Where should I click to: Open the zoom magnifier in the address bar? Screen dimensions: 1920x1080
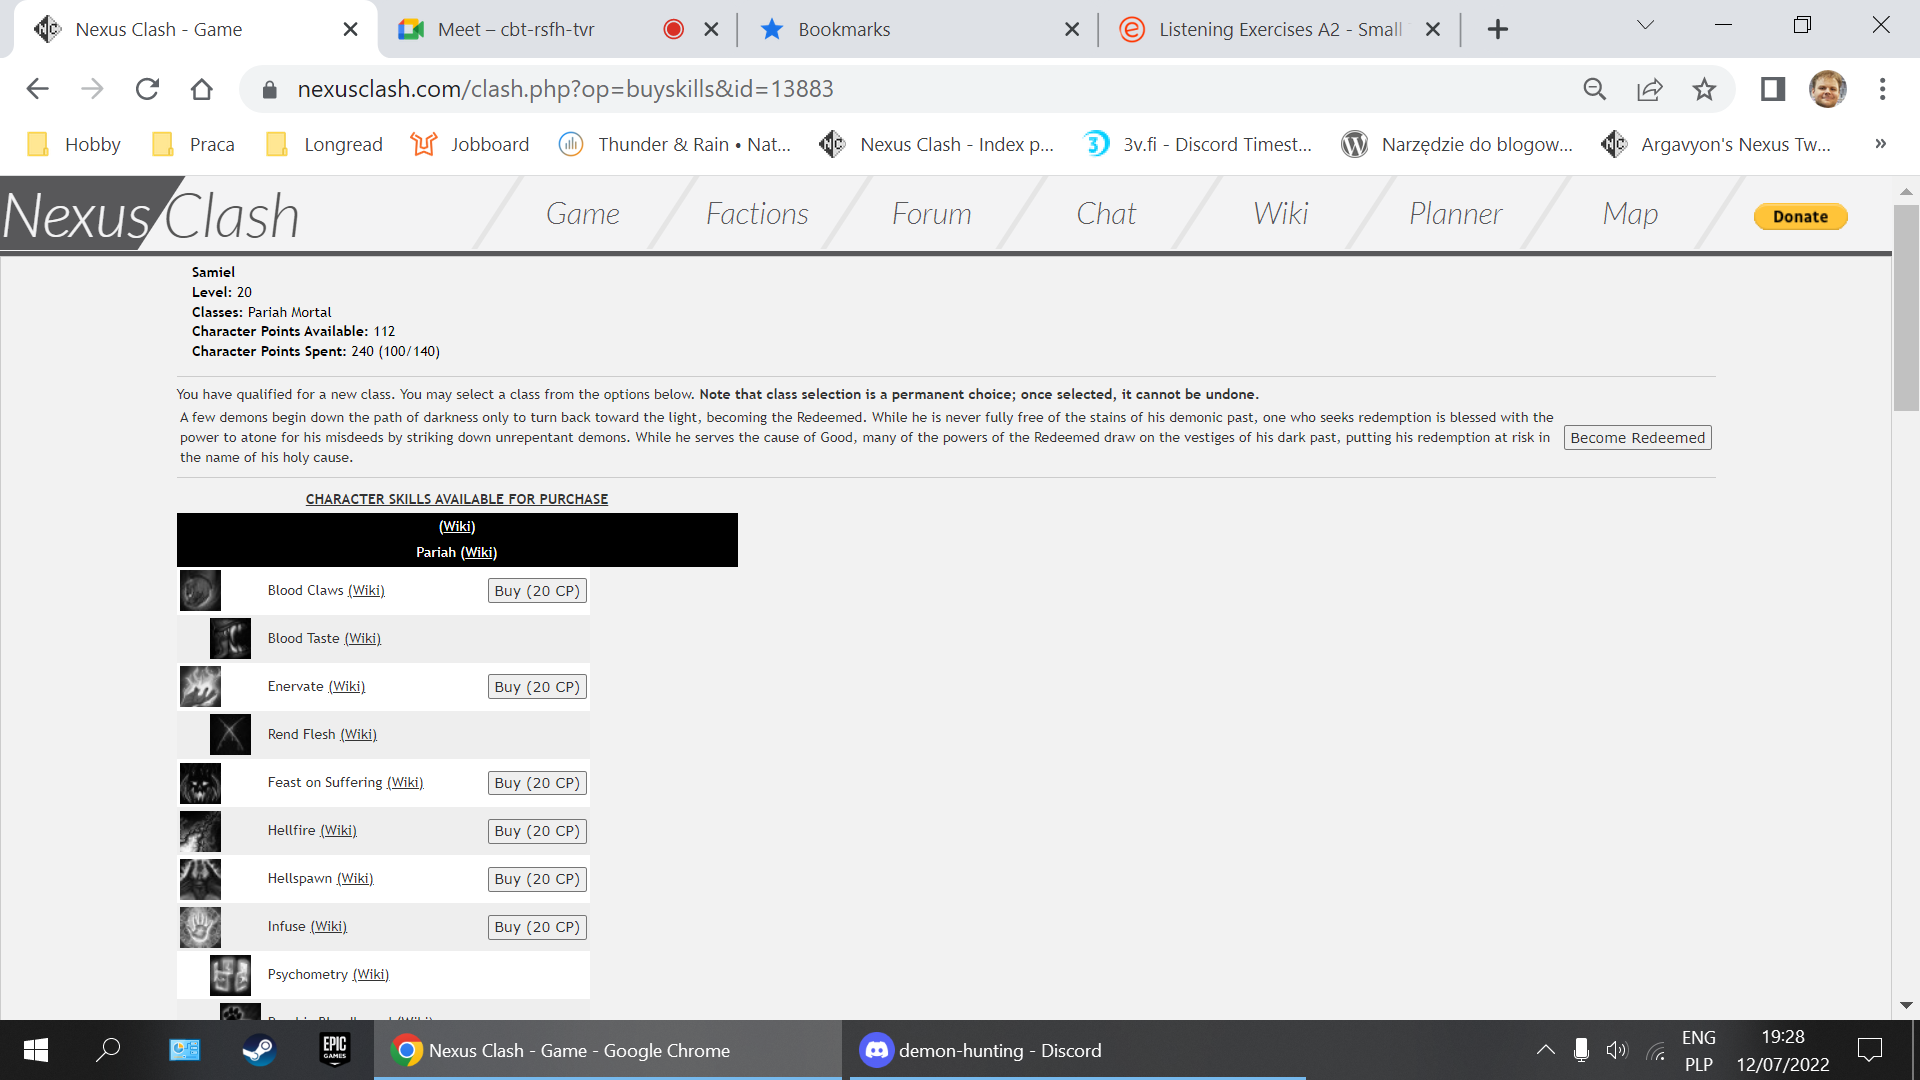pyautogui.click(x=1595, y=89)
